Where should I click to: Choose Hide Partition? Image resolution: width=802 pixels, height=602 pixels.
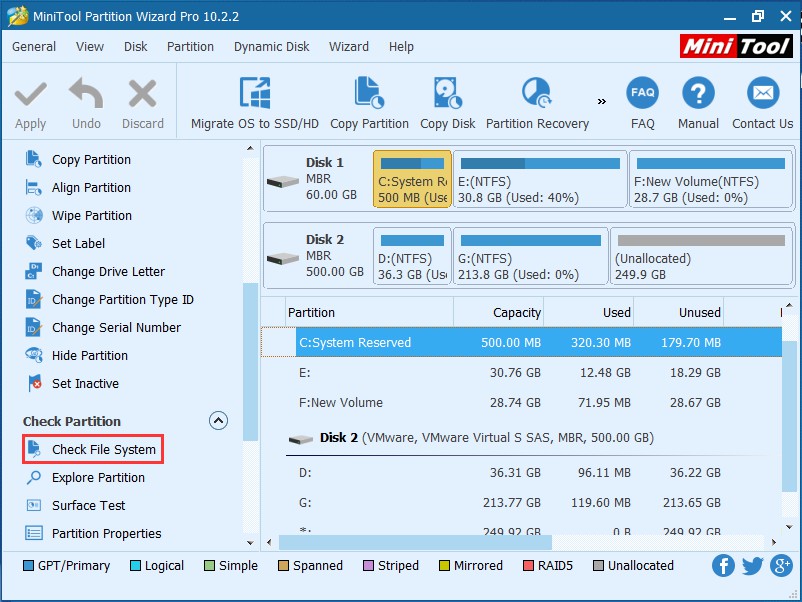(90, 355)
